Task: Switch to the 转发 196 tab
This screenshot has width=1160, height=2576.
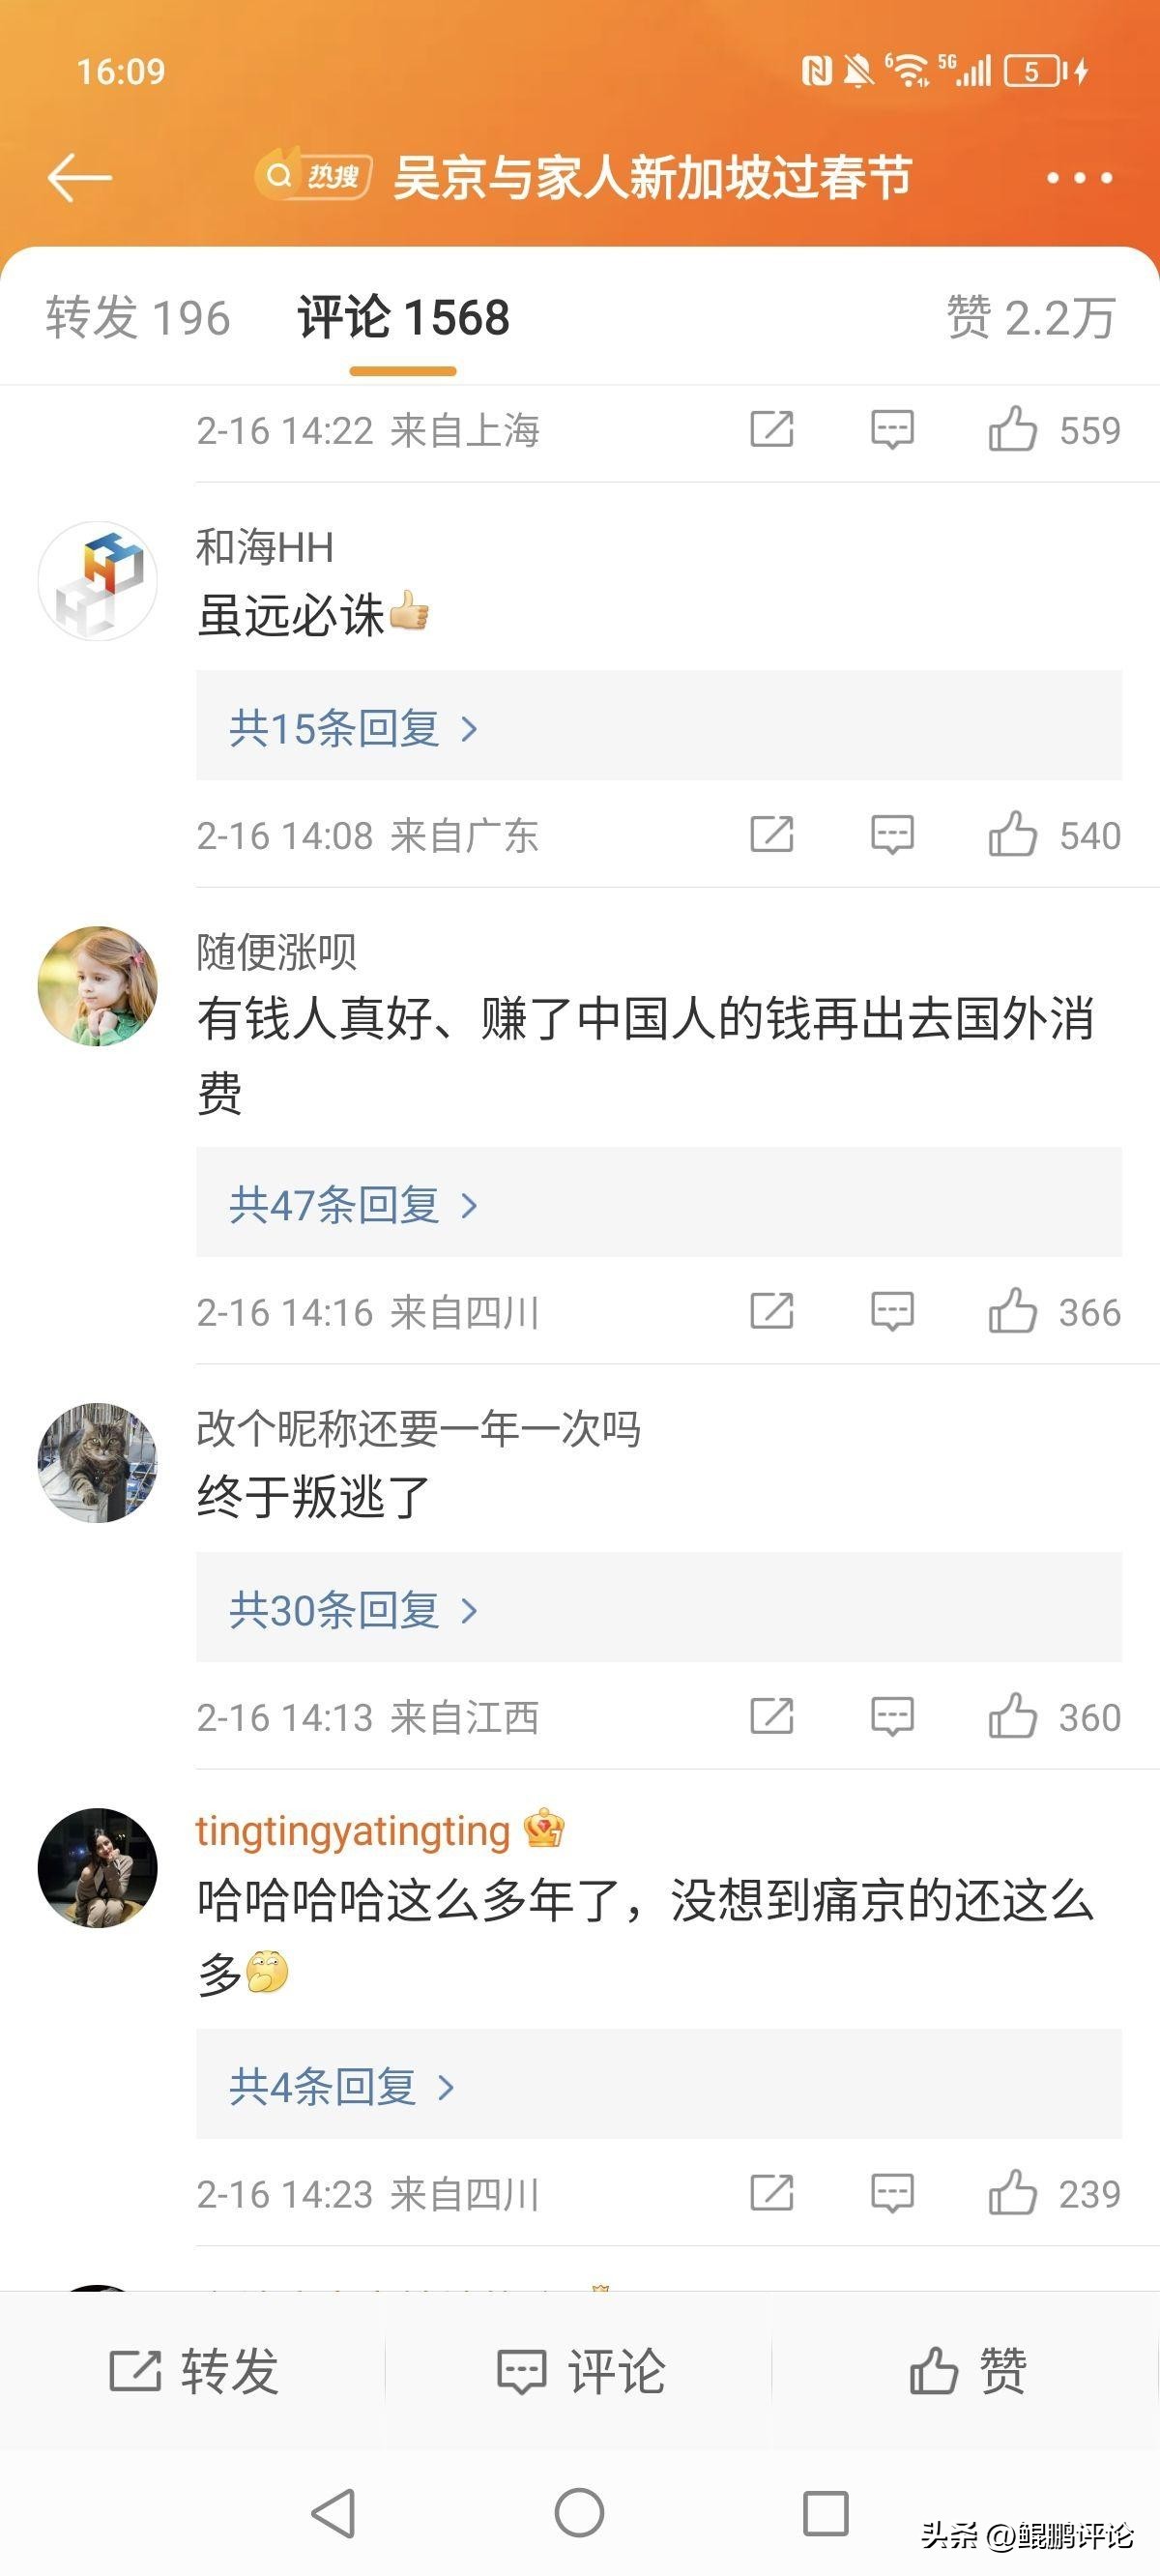Action: 138,318
